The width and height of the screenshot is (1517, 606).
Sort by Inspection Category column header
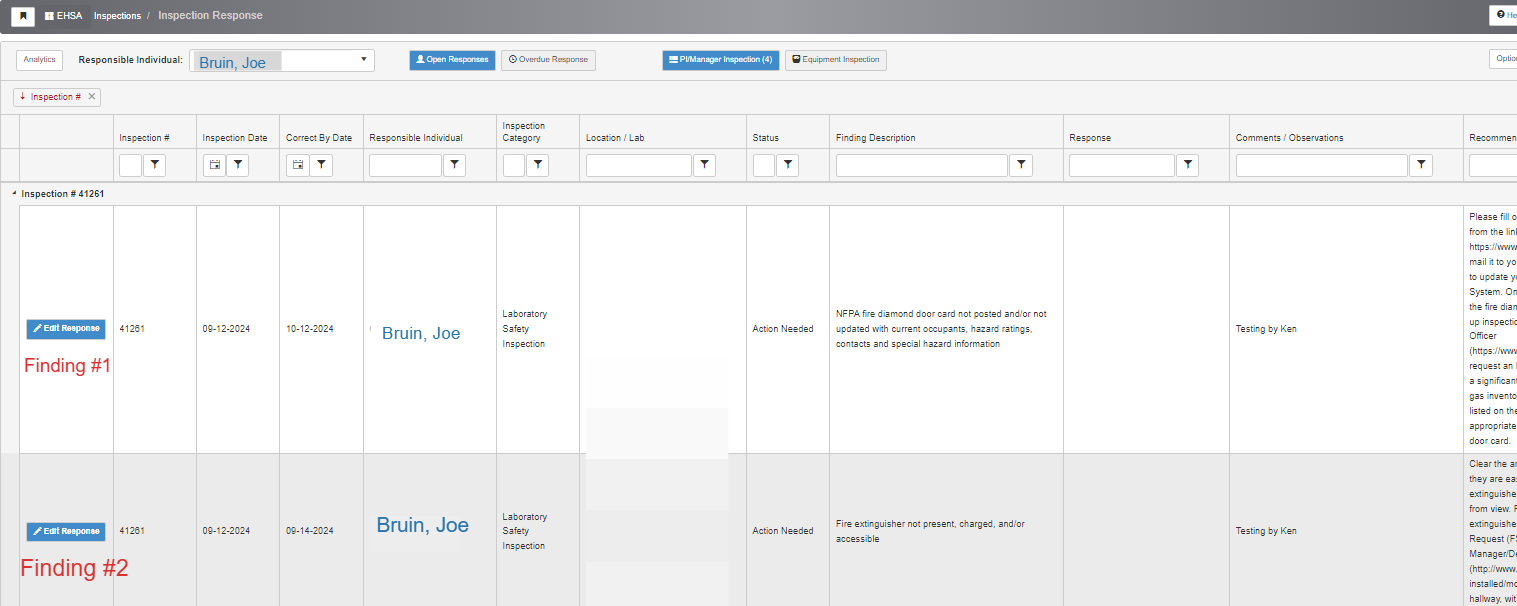(524, 132)
